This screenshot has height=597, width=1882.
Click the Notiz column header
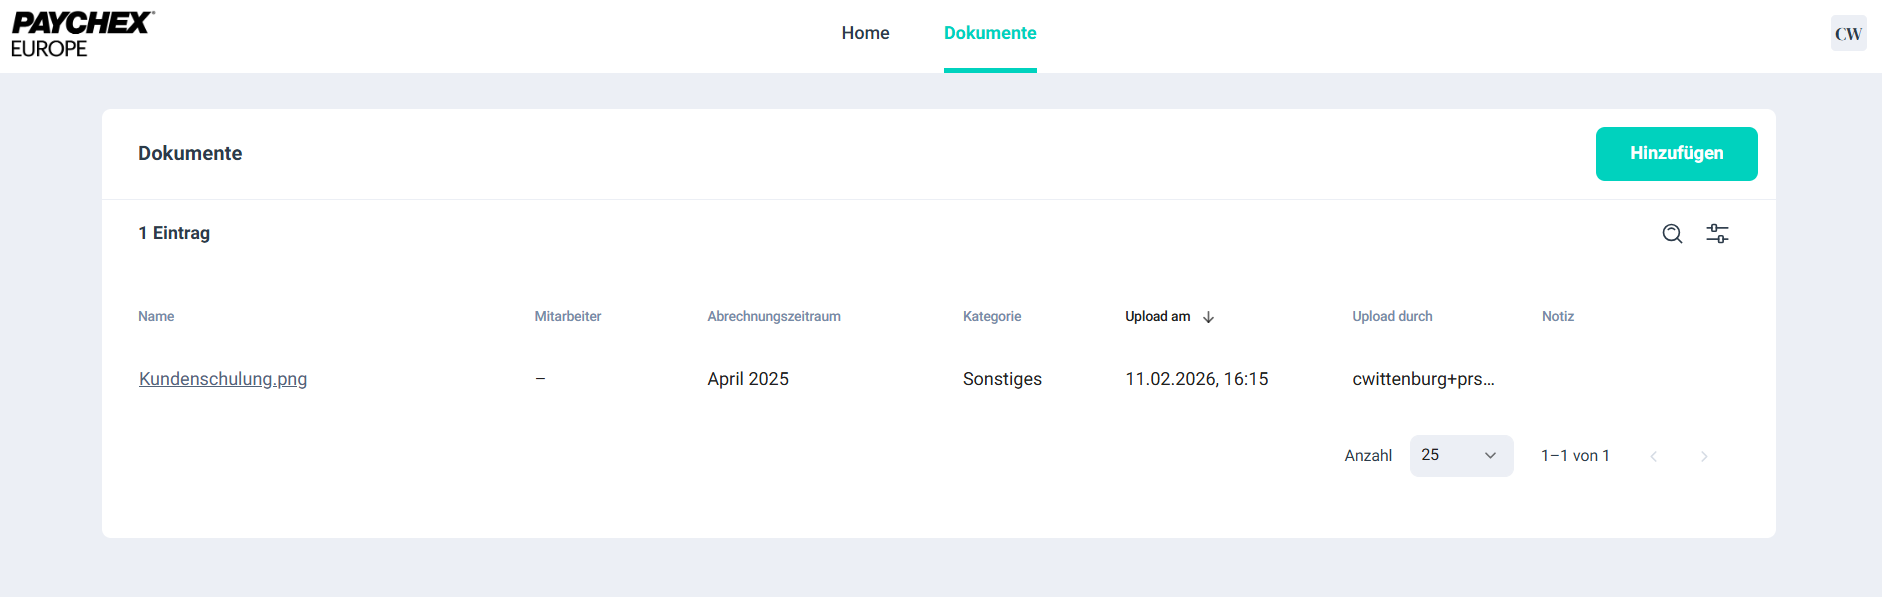coord(1557,316)
